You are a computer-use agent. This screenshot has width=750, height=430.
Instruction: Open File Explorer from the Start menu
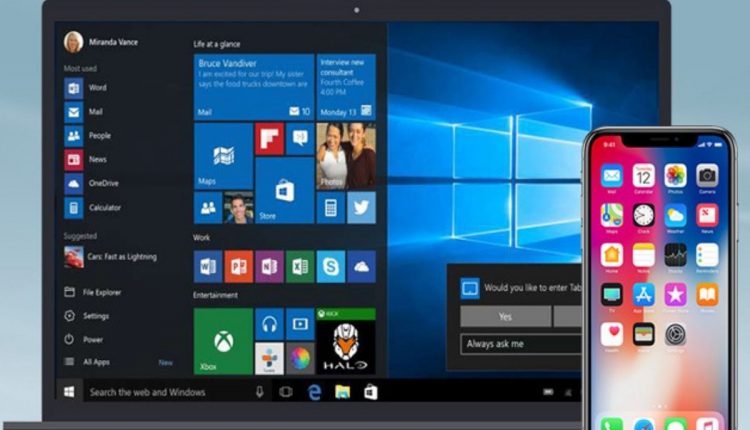93,292
